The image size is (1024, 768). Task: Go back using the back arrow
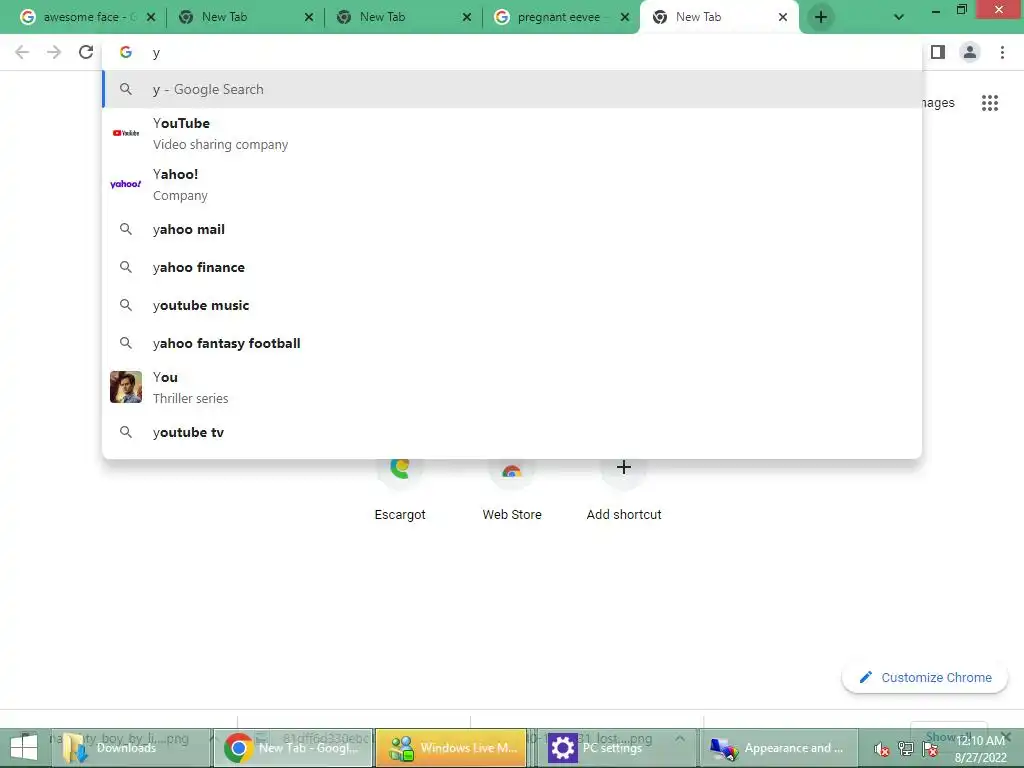[x=22, y=52]
